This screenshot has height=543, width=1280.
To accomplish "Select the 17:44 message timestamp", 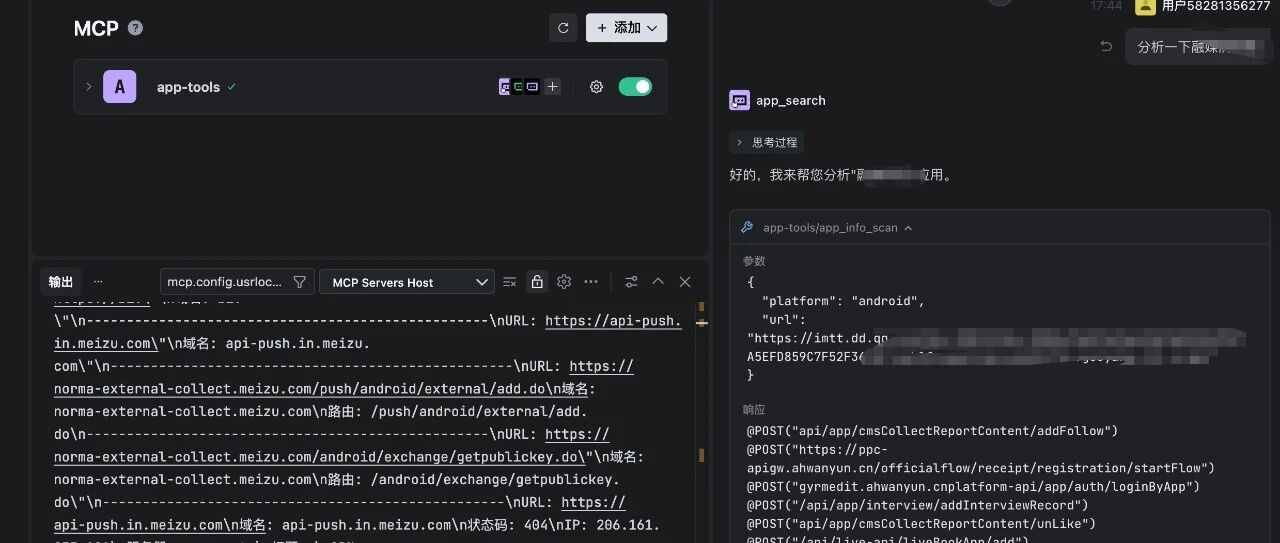I will coord(1106,6).
